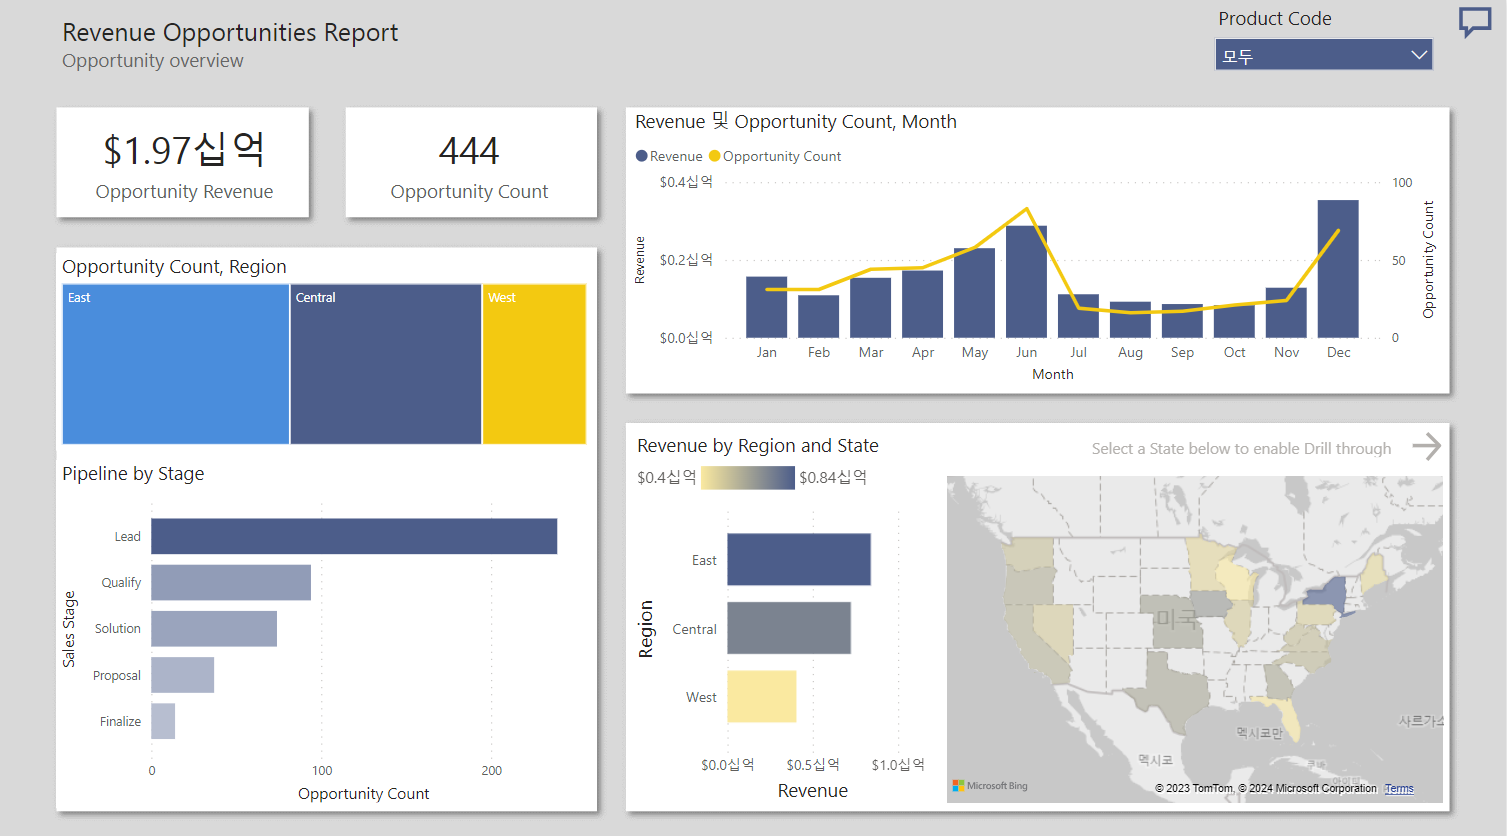This screenshot has height=836, width=1507.
Task: Click the revenue color gradient legend scale
Action: (747, 477)
